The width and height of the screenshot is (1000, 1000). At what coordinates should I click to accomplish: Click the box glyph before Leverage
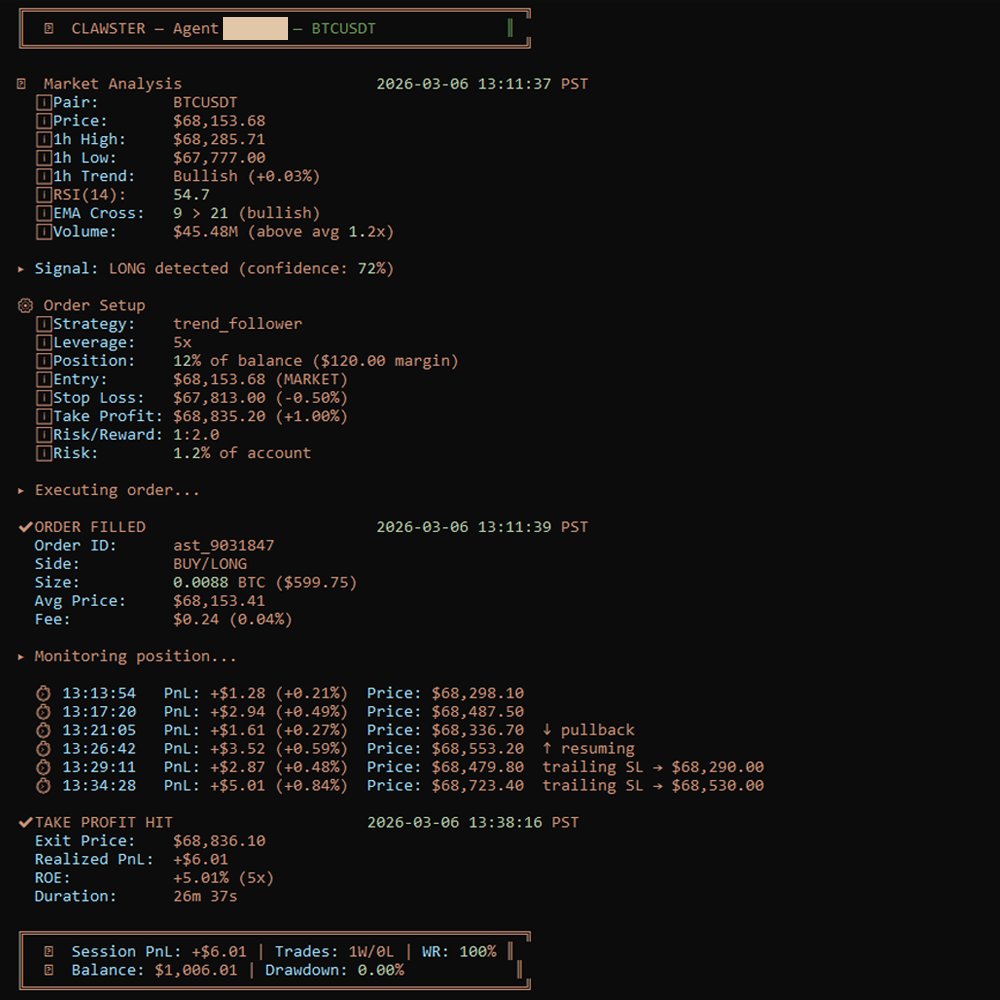tap(43, 342)
